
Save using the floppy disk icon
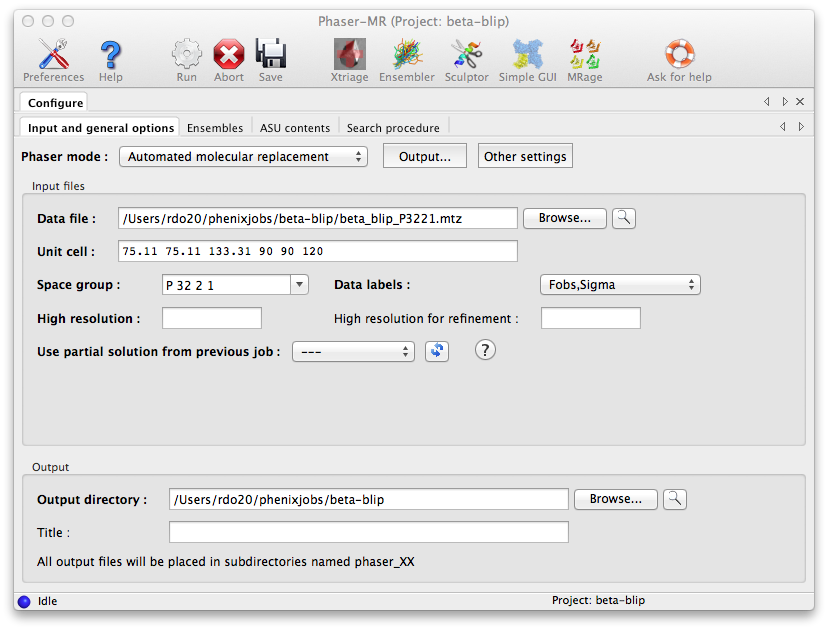pos(270,55)
